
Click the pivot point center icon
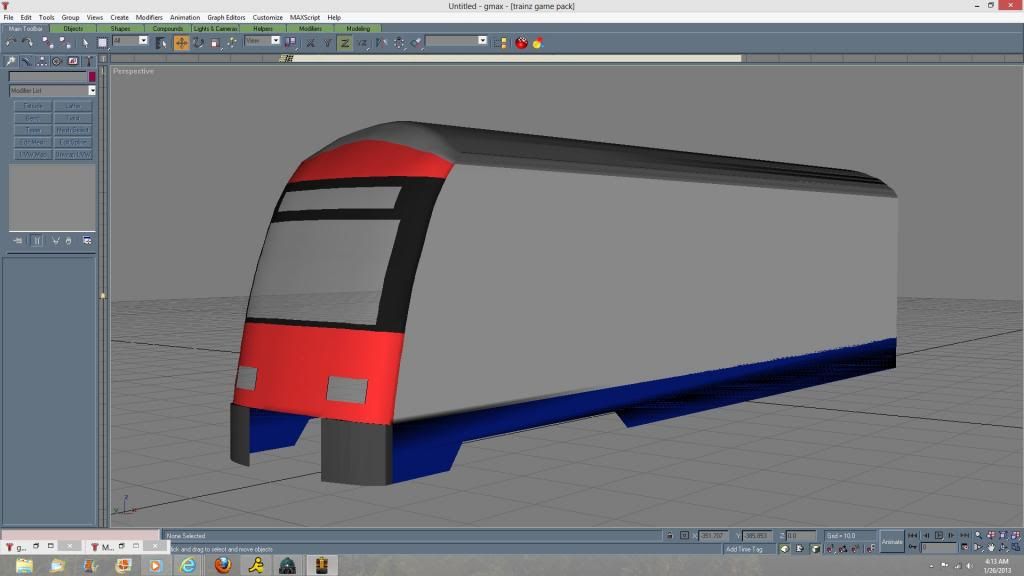pos(291,42)
